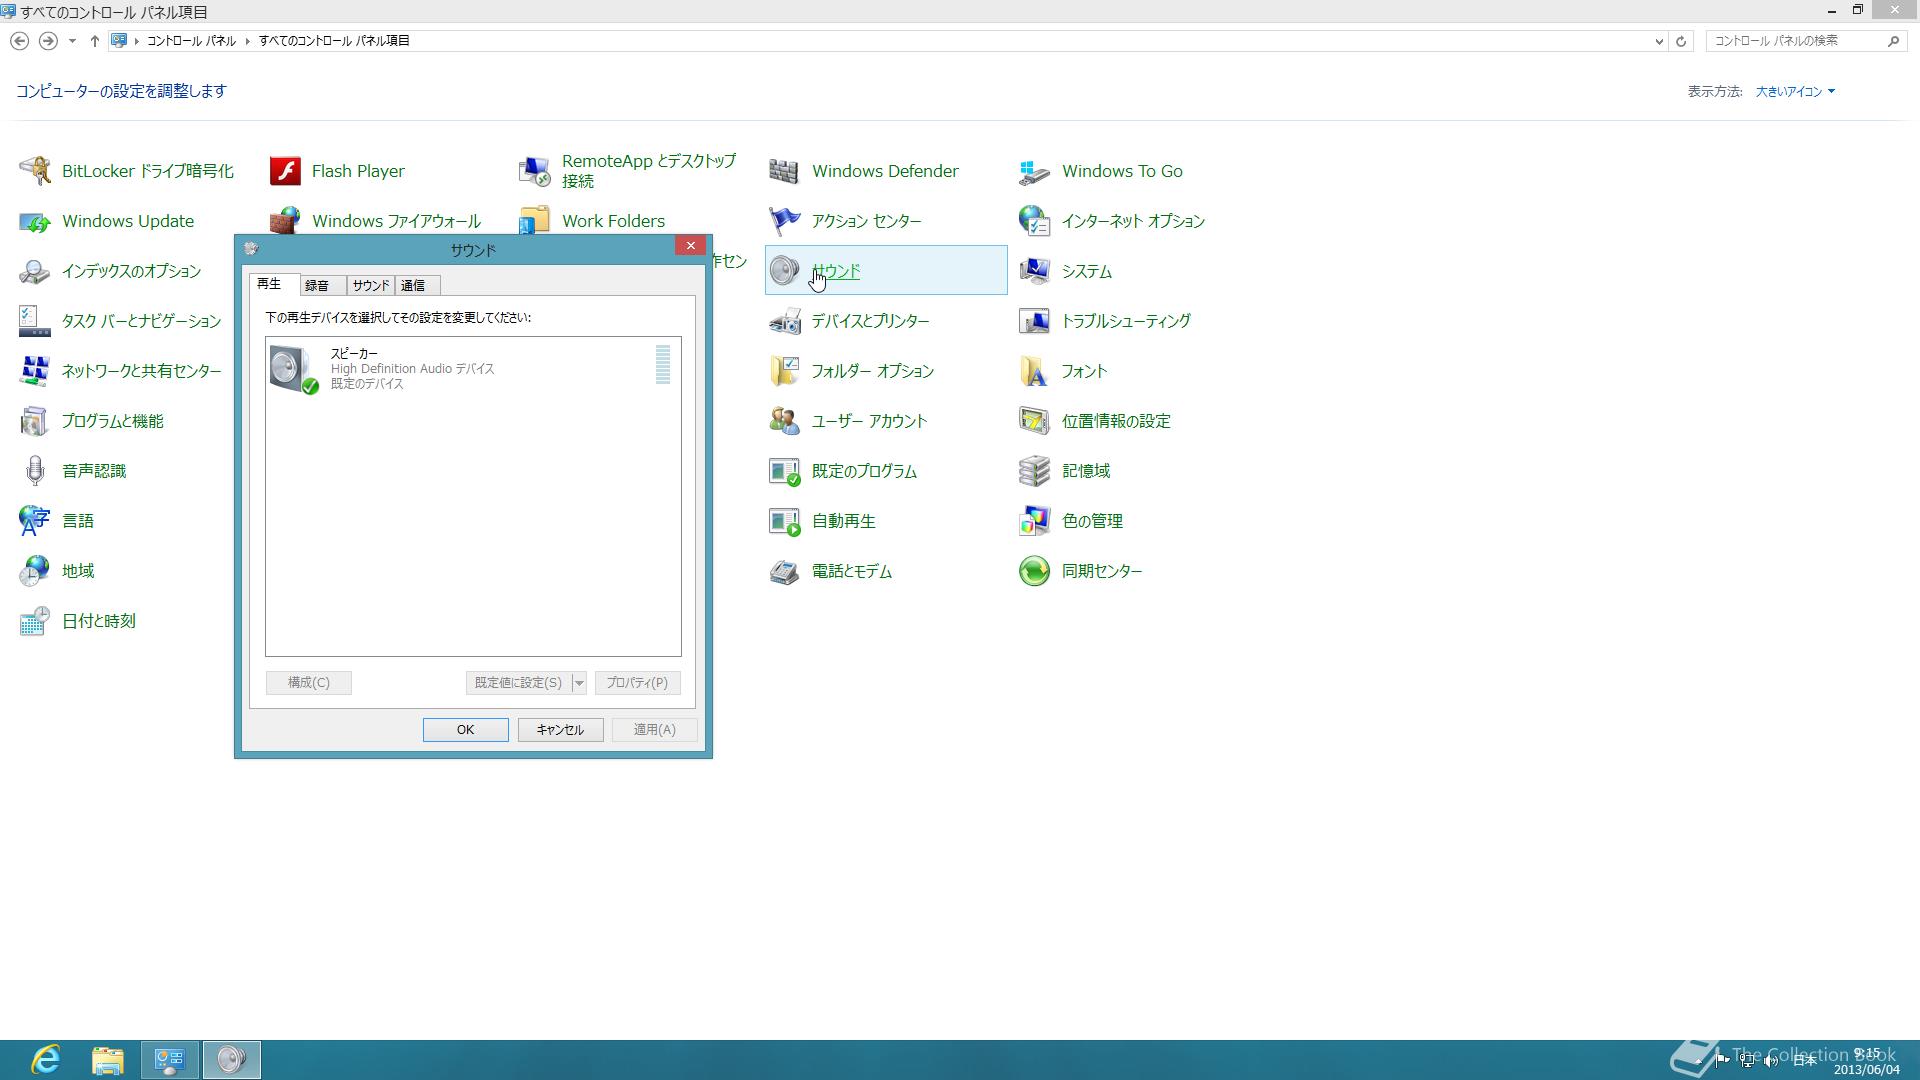Open 同期センター green icon
The height and width of the screenshot is (1080, 1920).
coord(1035,571)
